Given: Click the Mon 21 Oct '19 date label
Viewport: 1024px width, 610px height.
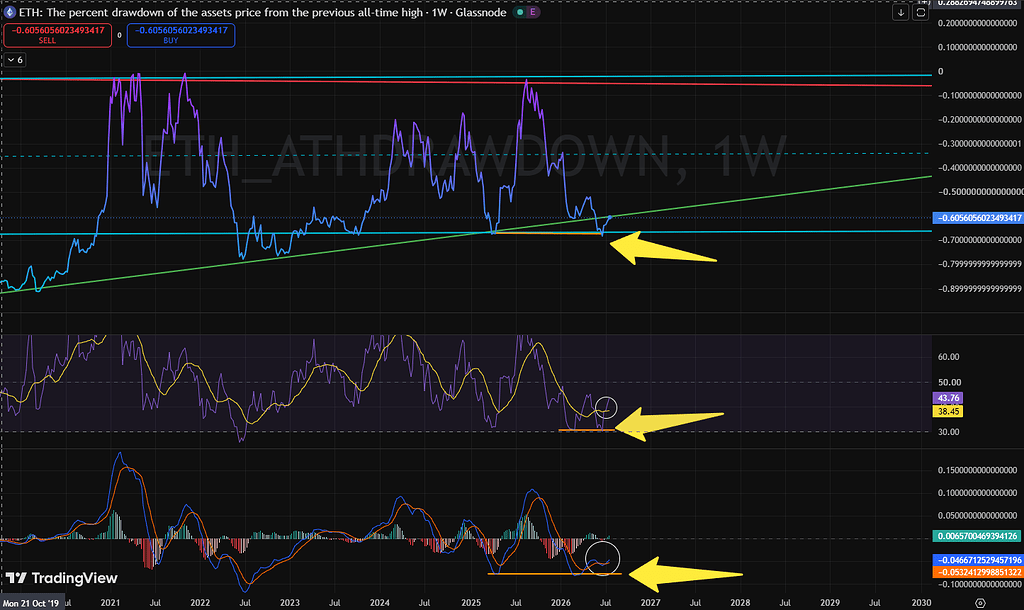Looking at the screenshot, I should coord(31,603).
